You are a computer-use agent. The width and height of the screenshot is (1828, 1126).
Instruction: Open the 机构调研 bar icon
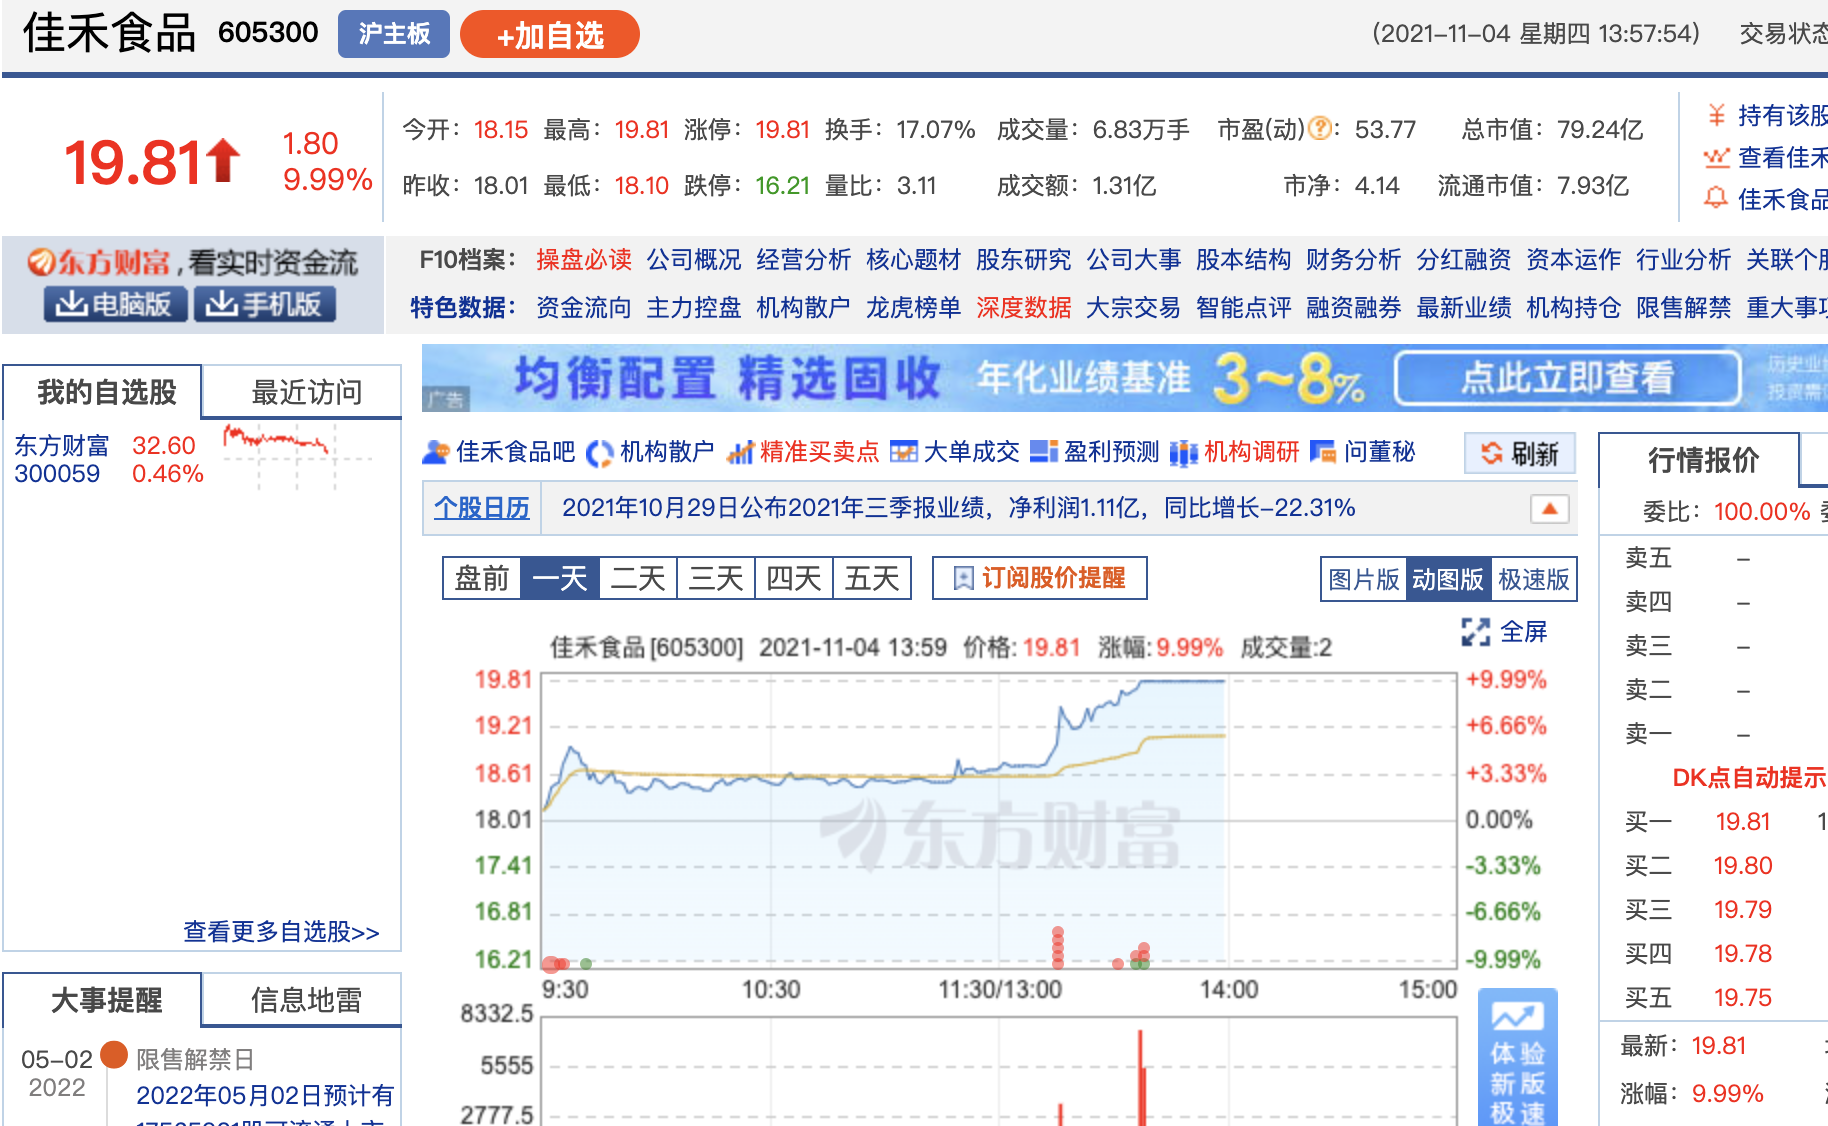1184,453
